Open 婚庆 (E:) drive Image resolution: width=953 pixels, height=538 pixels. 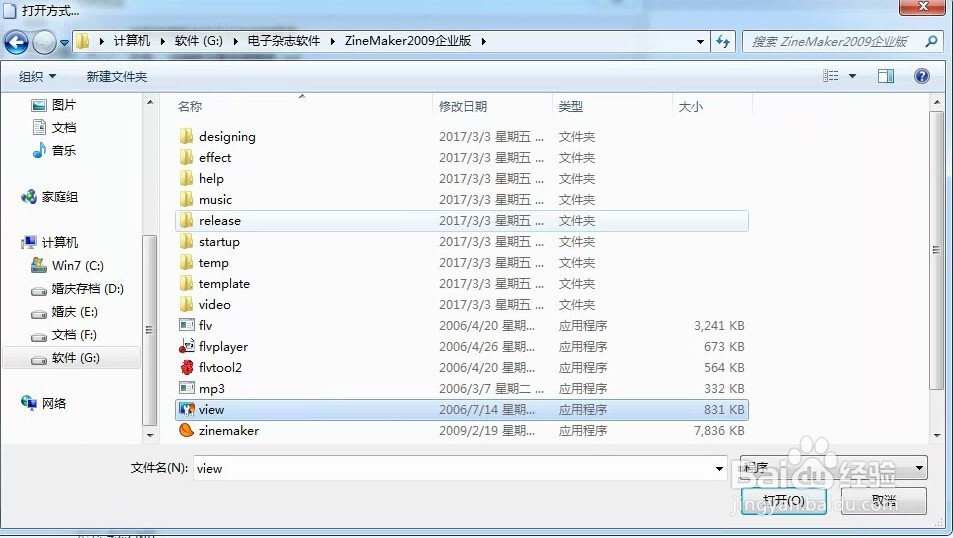64,312
